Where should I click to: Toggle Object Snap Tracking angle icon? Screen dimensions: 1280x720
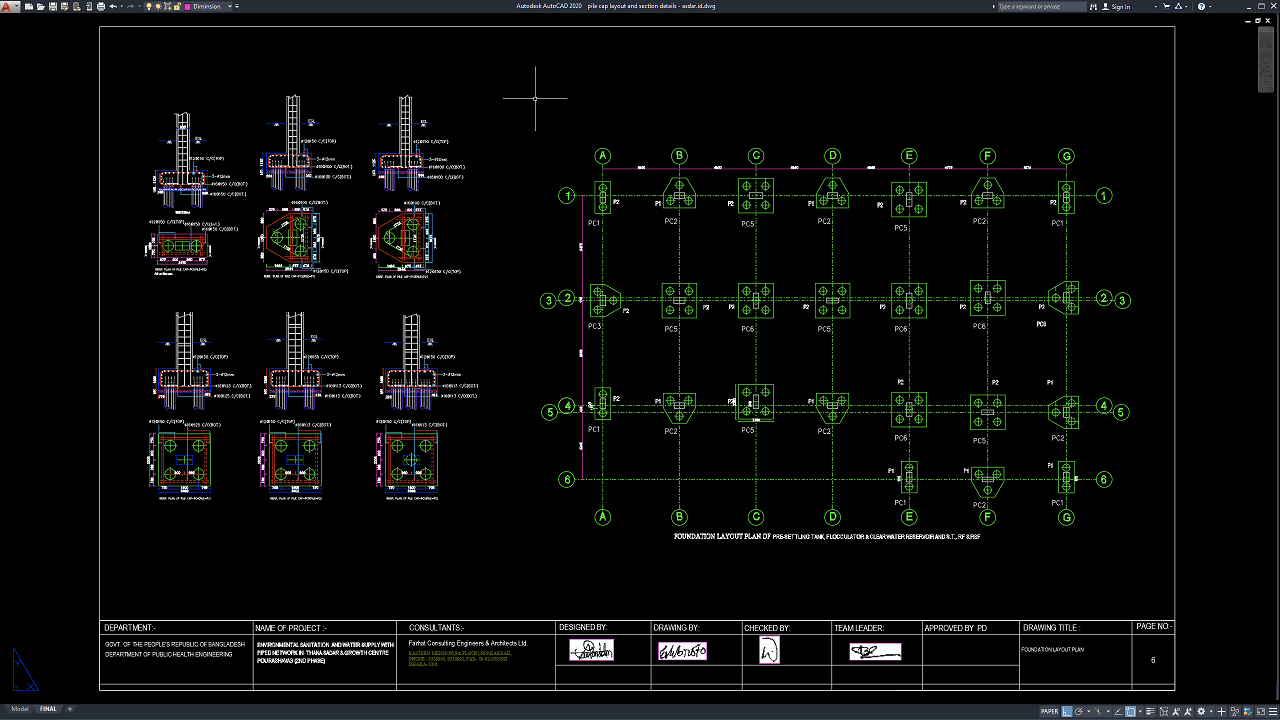(1118, 712)
